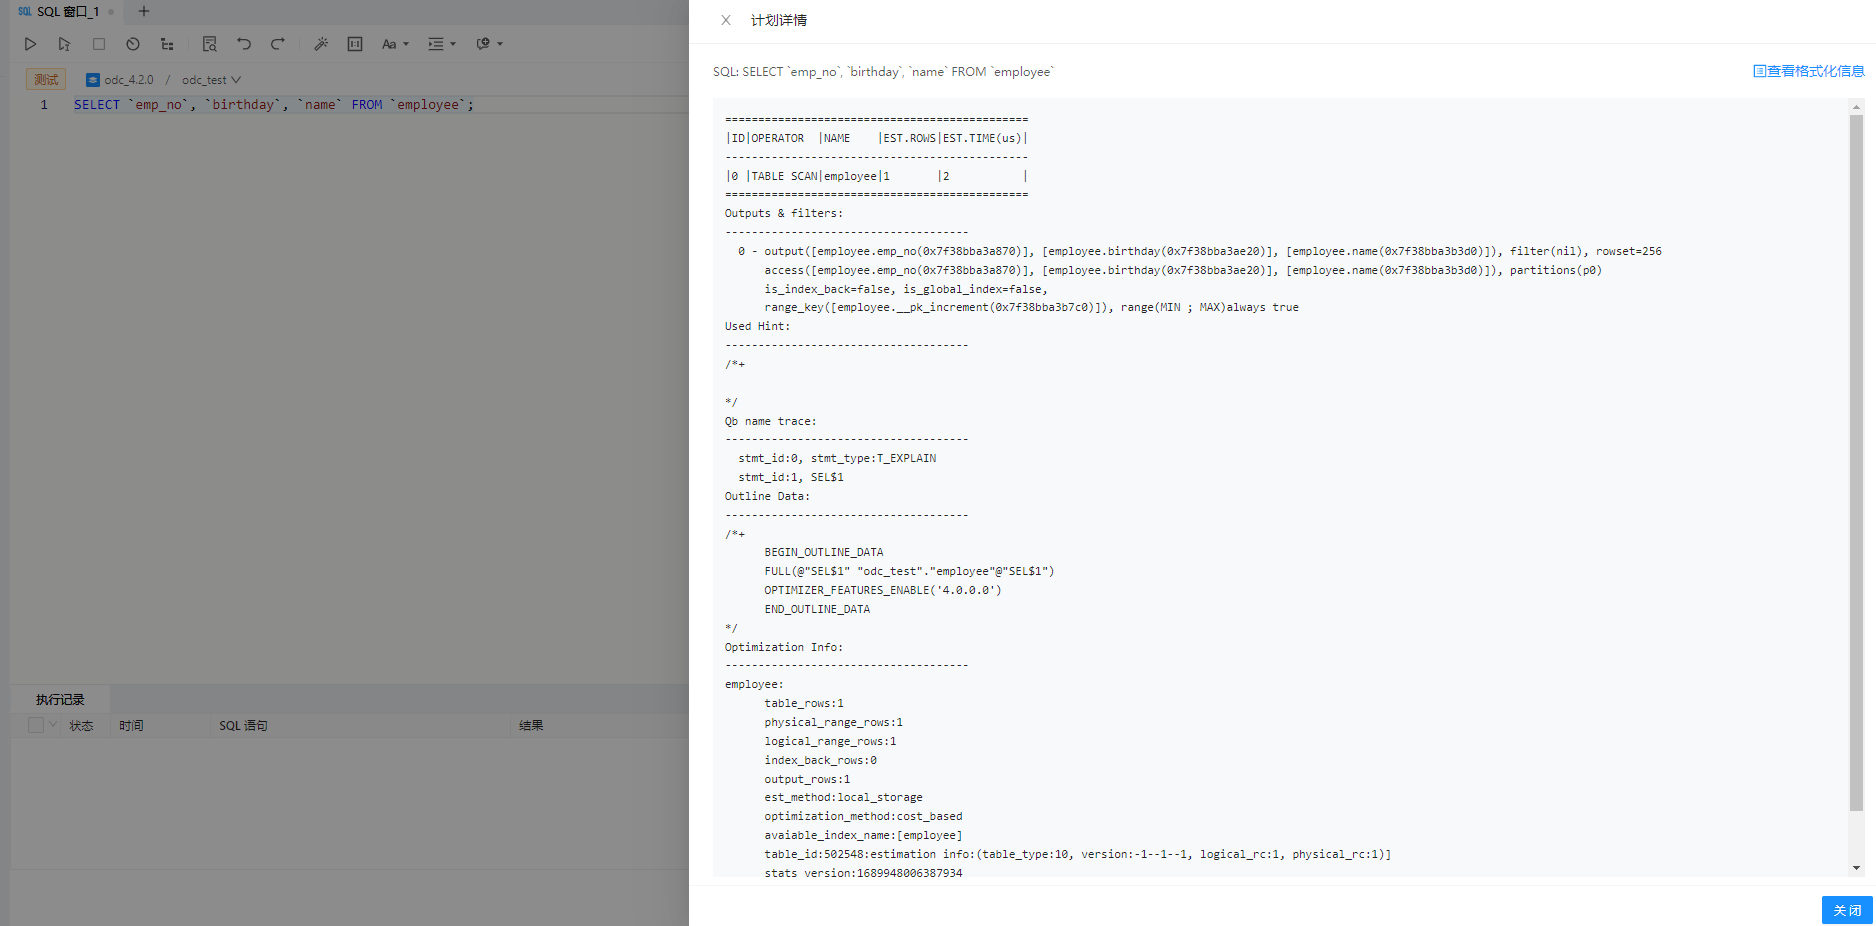Open the Aa text case dropdown

tap(395, 44)
